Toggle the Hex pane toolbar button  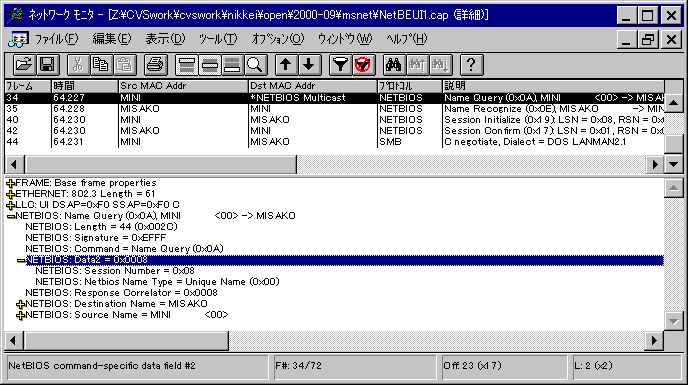click(232, 65)
